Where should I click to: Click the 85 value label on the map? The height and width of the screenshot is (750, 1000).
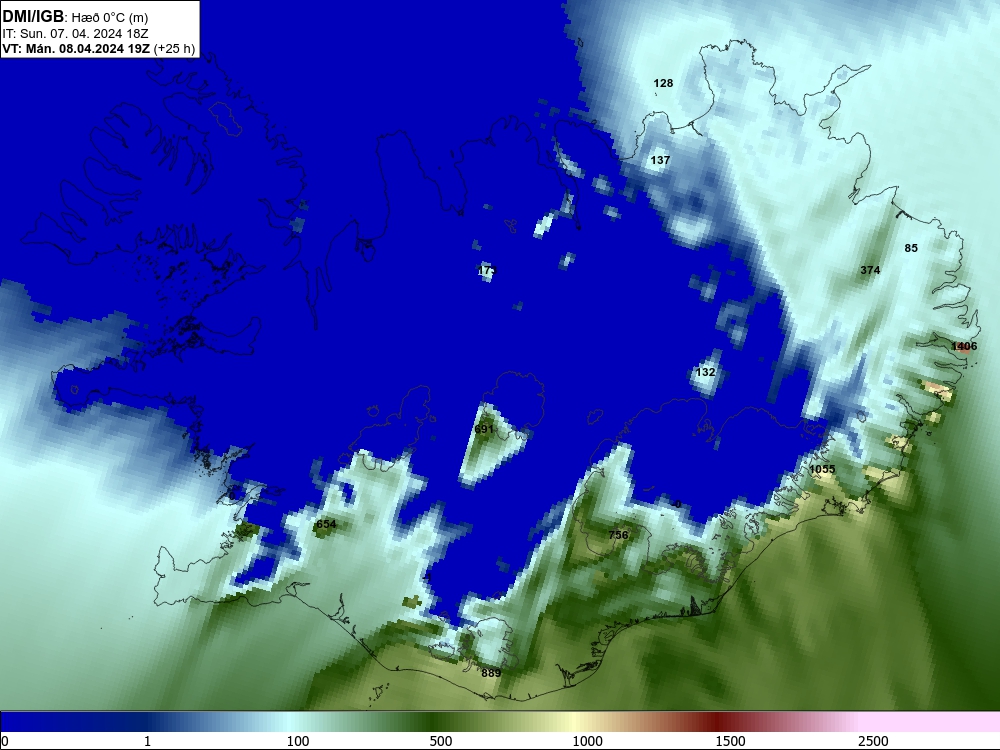[911, 248]
